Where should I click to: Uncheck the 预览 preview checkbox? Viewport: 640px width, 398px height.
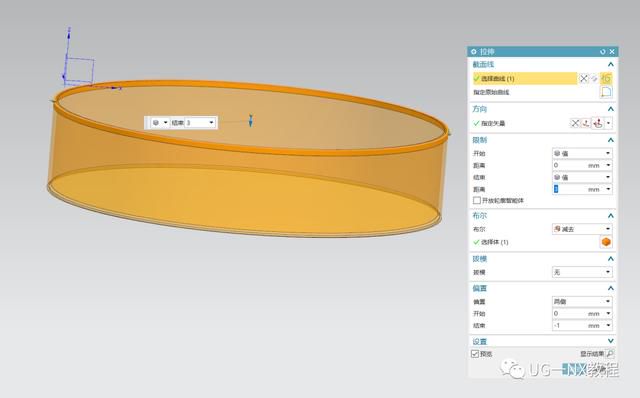475,354
